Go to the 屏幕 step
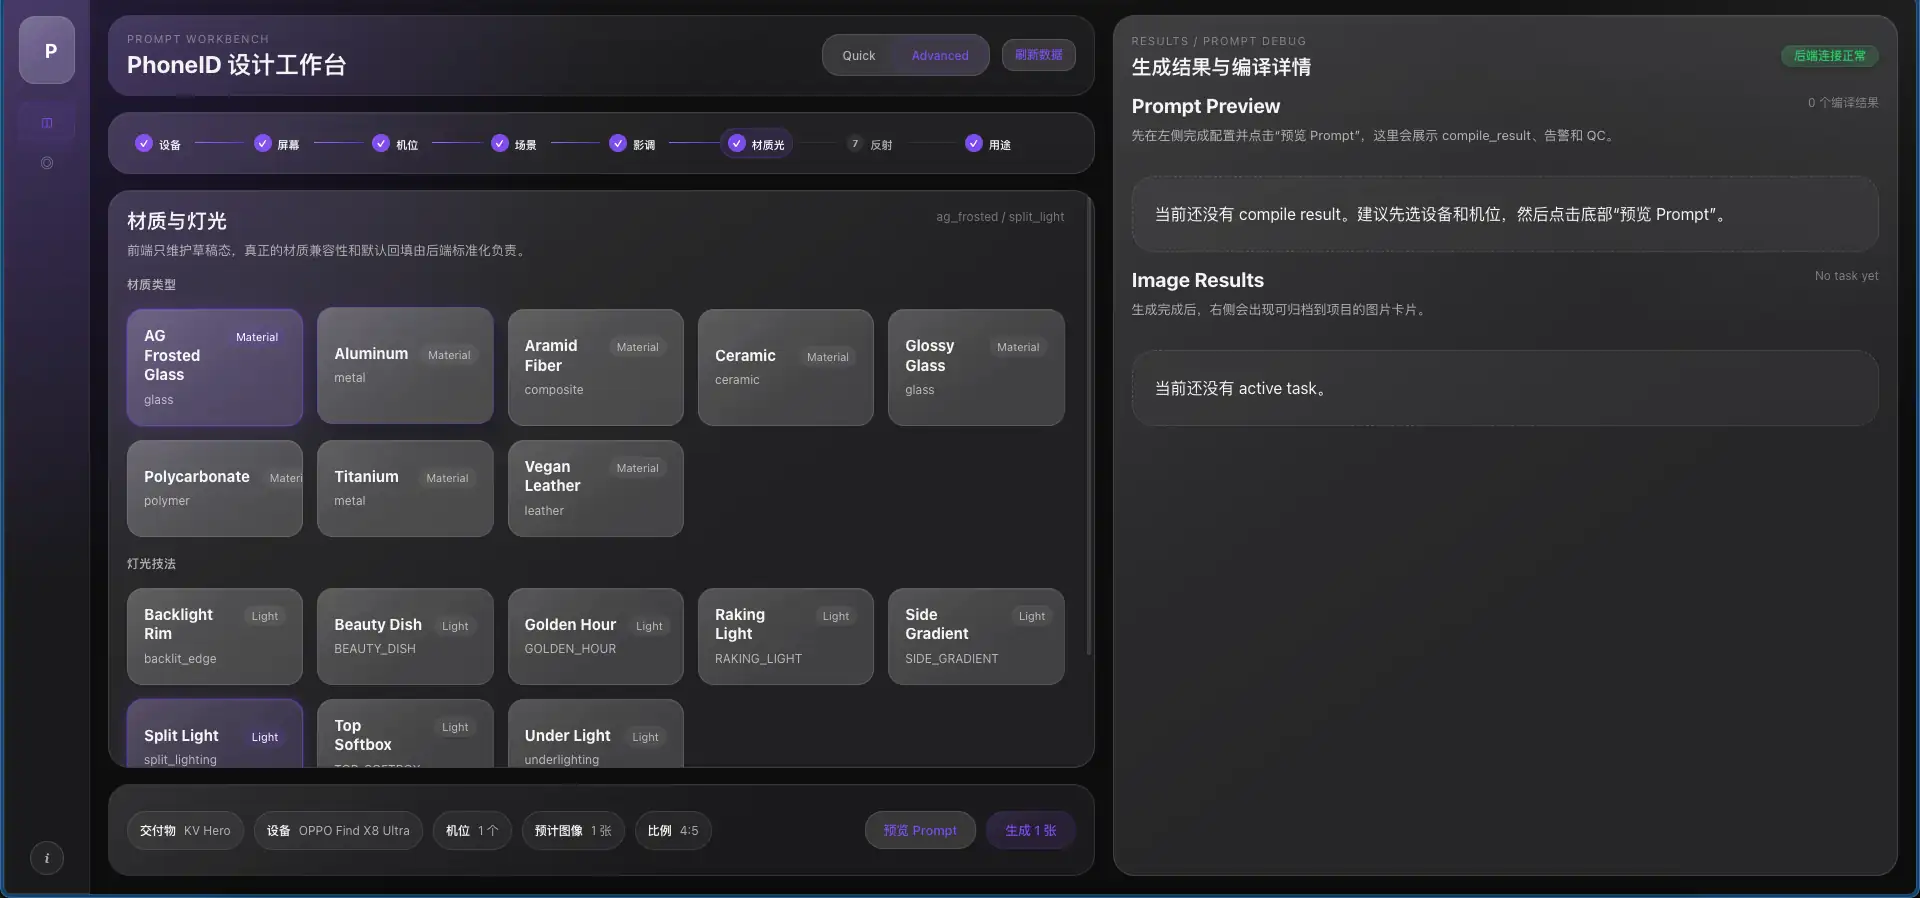 [277, 144]
